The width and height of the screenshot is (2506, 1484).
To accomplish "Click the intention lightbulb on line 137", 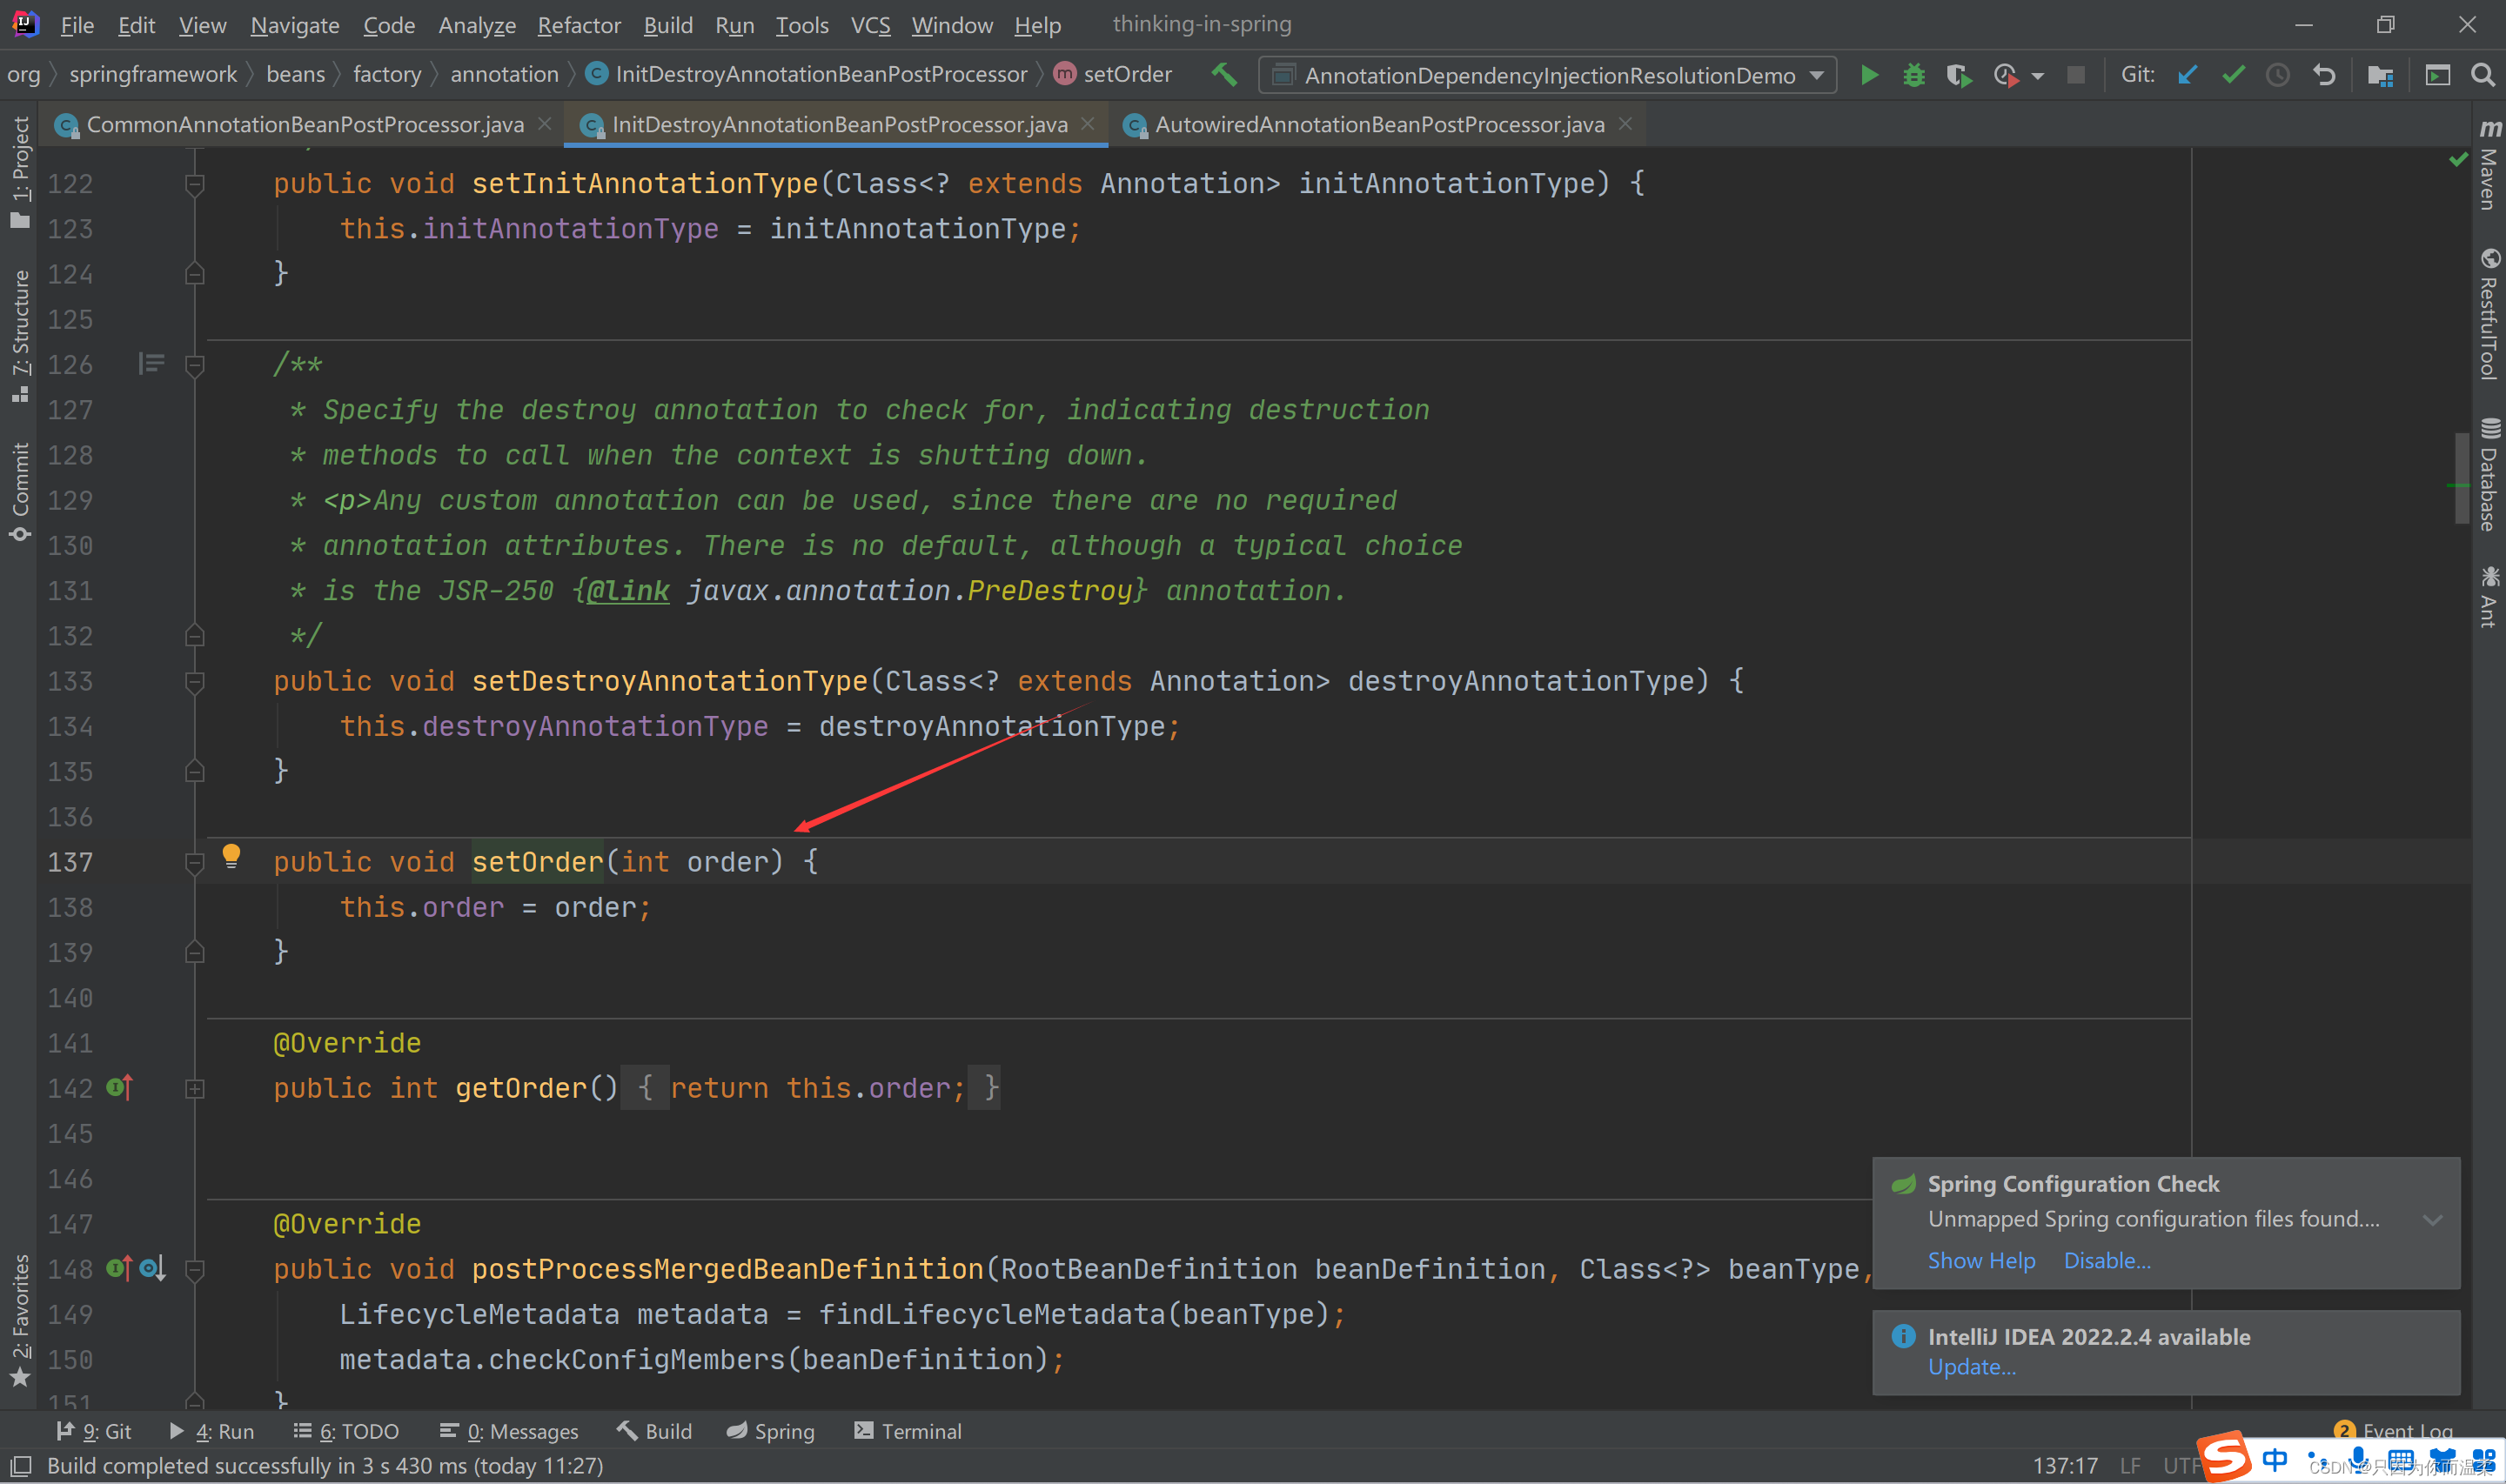I will coord(231,855).
